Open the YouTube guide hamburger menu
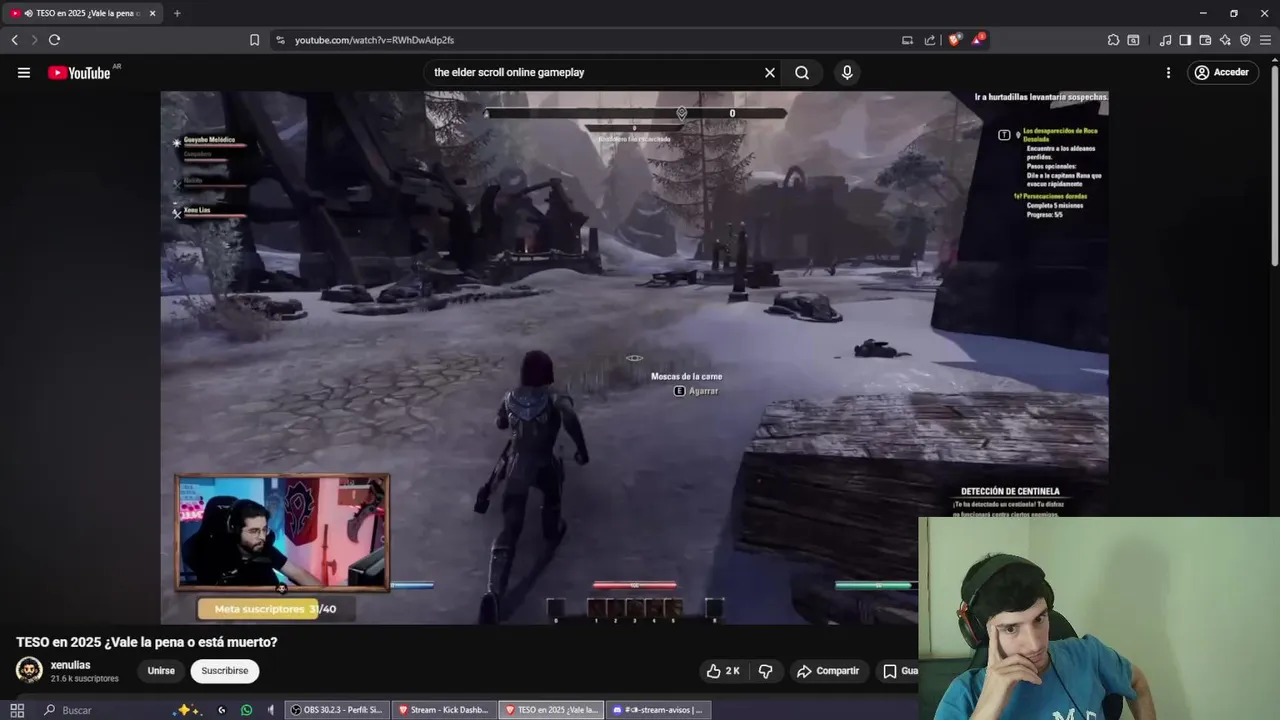The width and height of the screenshot is (1280, 720). pos(24,72)
